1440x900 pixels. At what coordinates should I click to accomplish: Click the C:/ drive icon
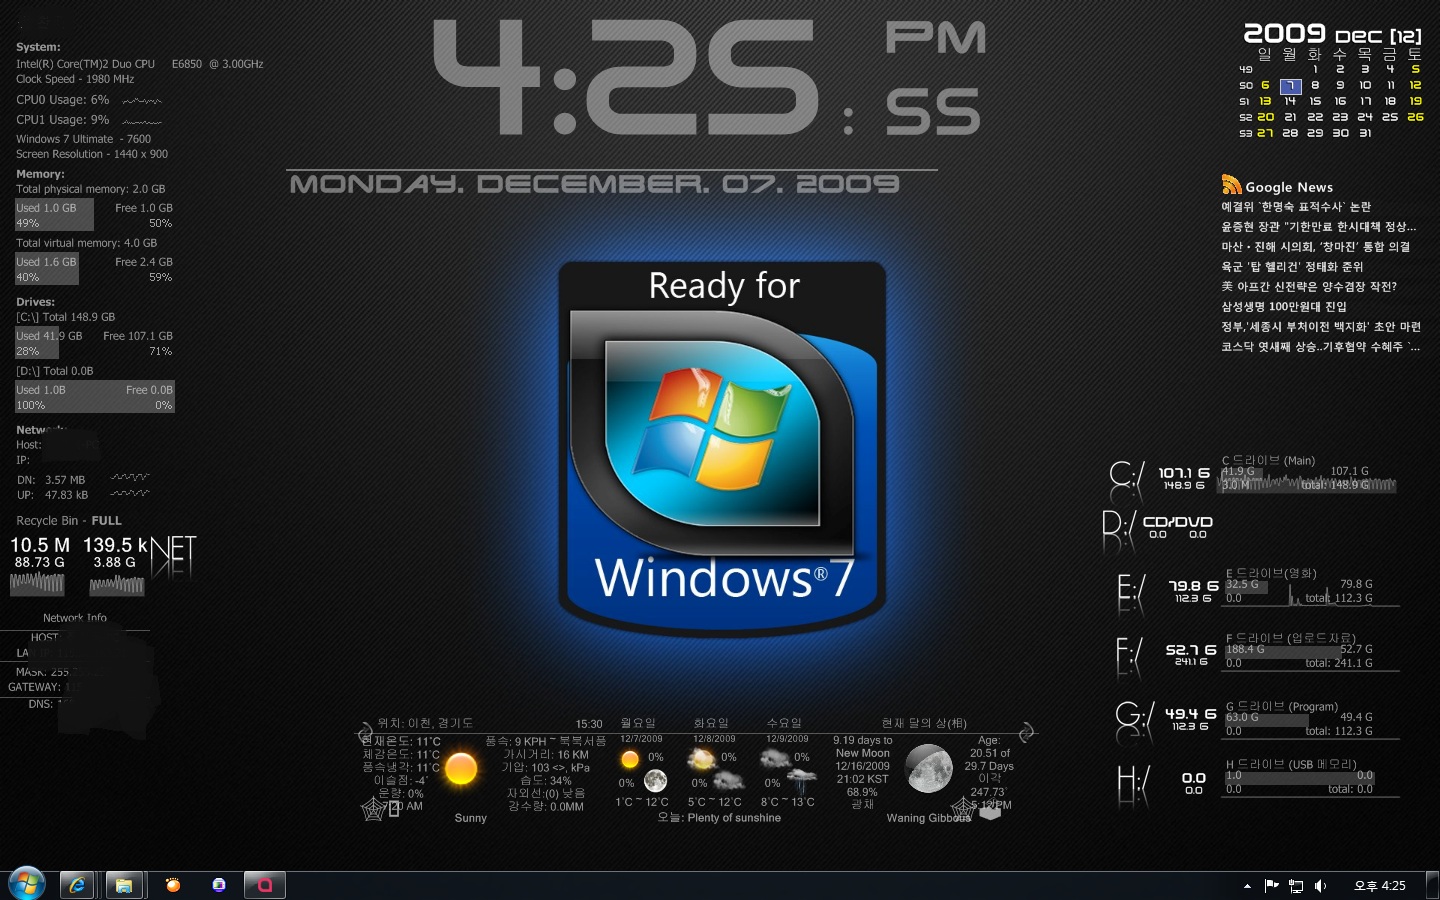[x=1126, y=480]
